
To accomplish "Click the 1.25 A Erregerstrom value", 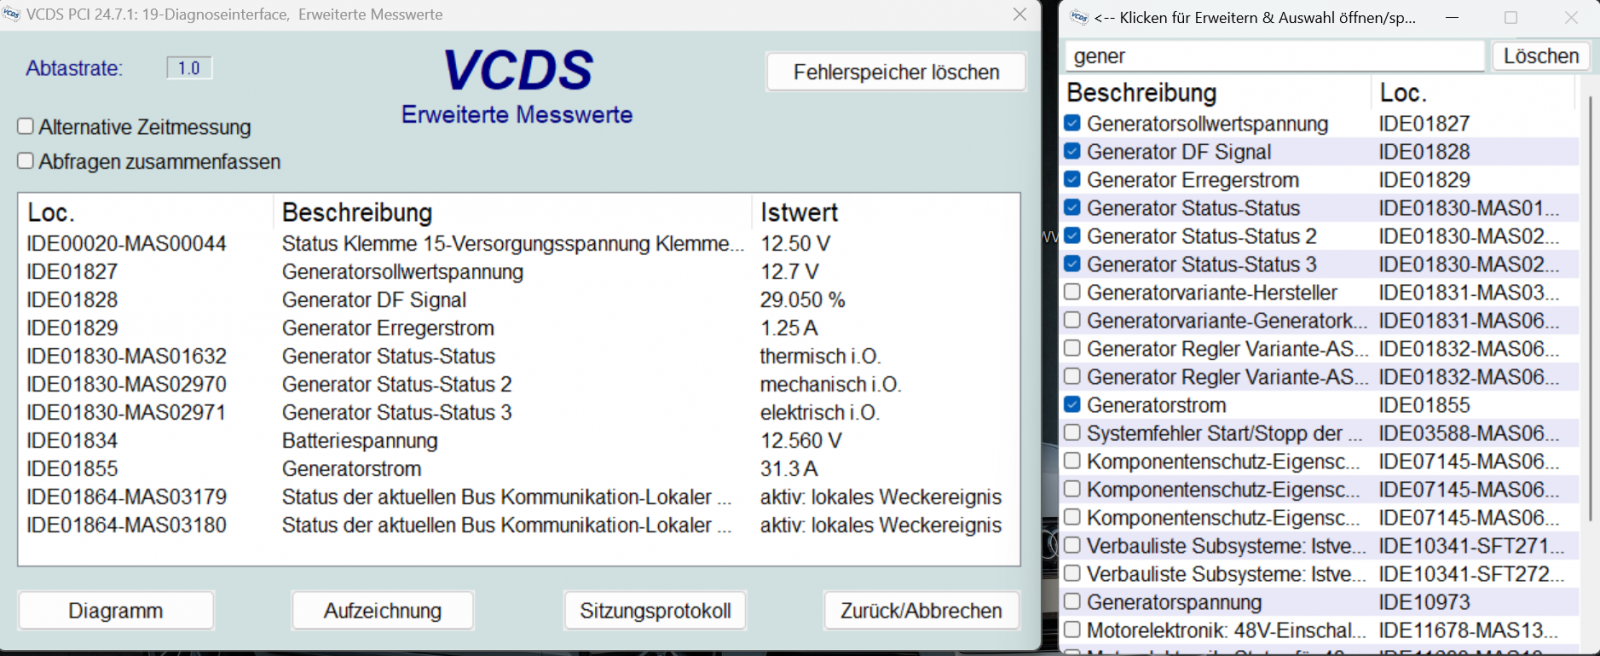I will [x=789, y=328].
